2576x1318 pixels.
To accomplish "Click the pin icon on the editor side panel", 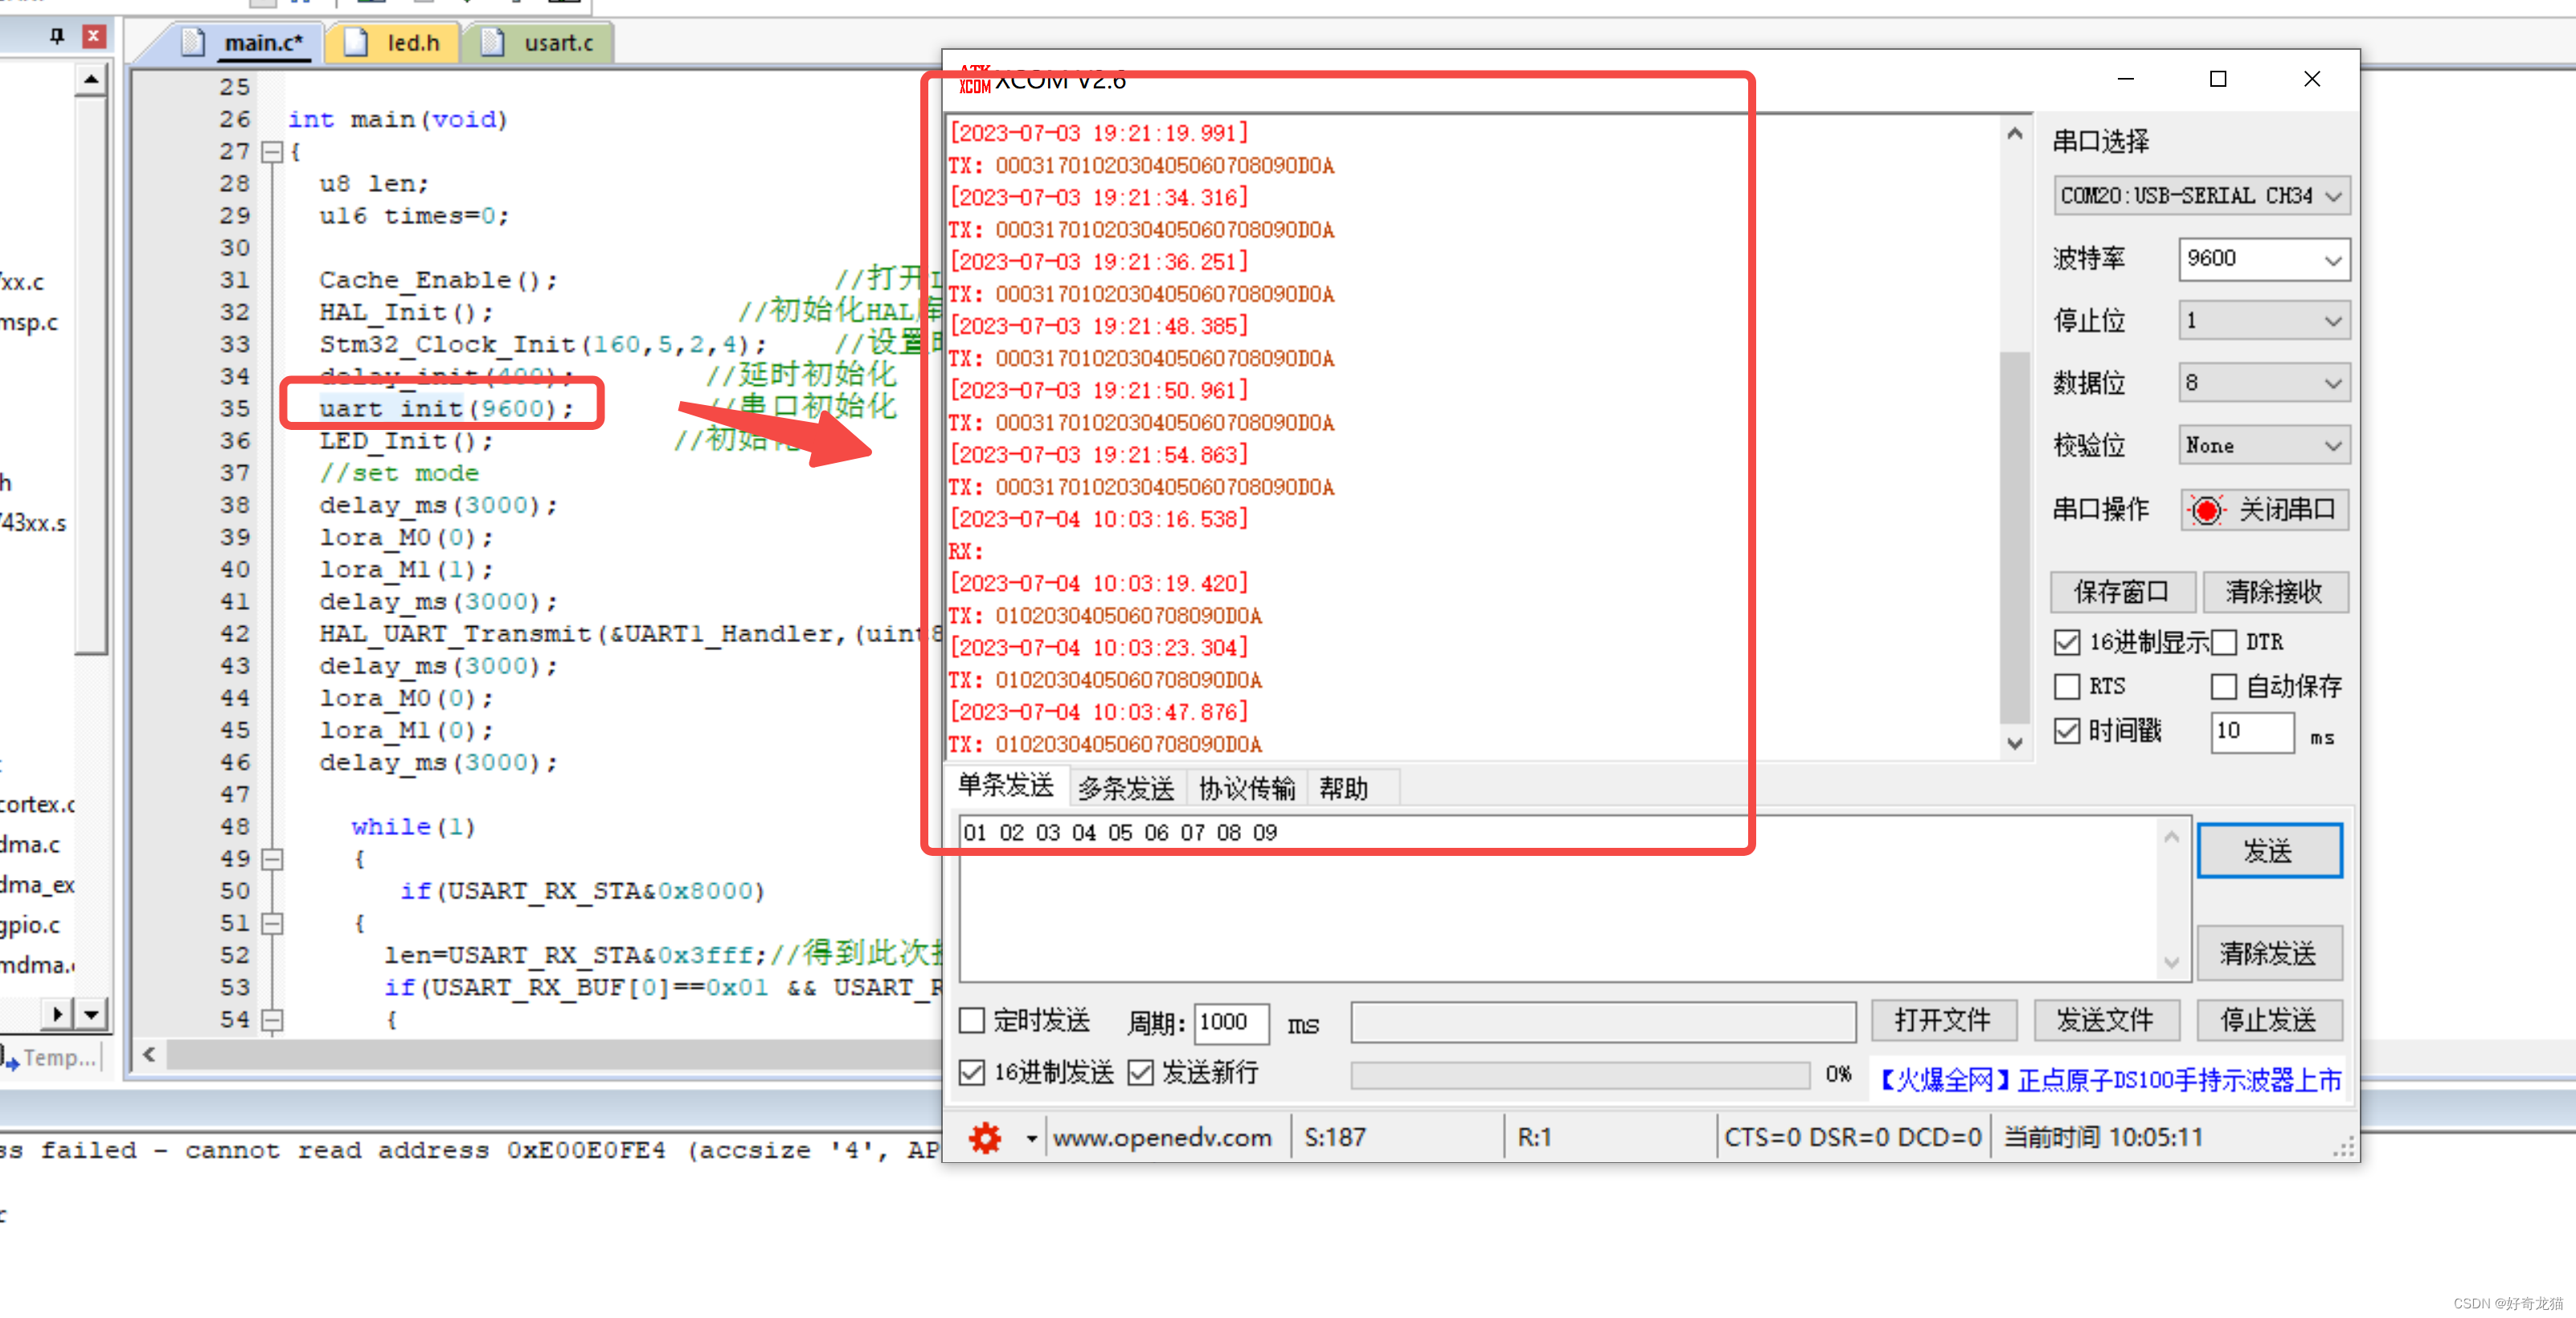I will pos(56,35).
